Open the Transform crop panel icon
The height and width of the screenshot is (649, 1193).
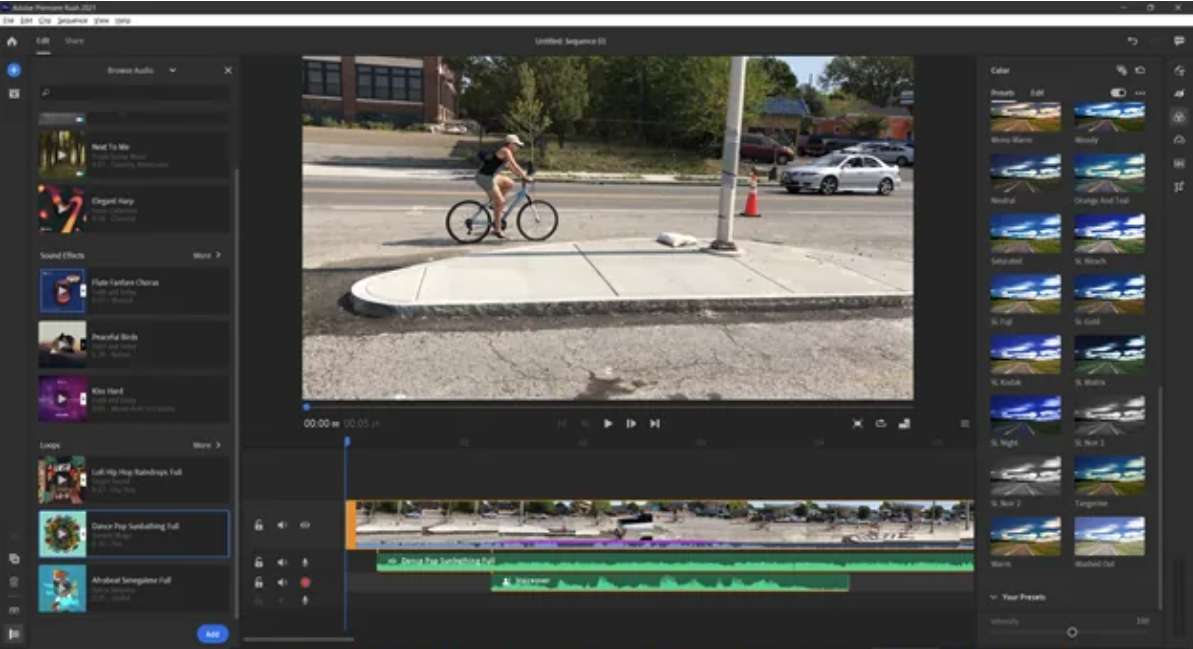[x=1179, y=186]
